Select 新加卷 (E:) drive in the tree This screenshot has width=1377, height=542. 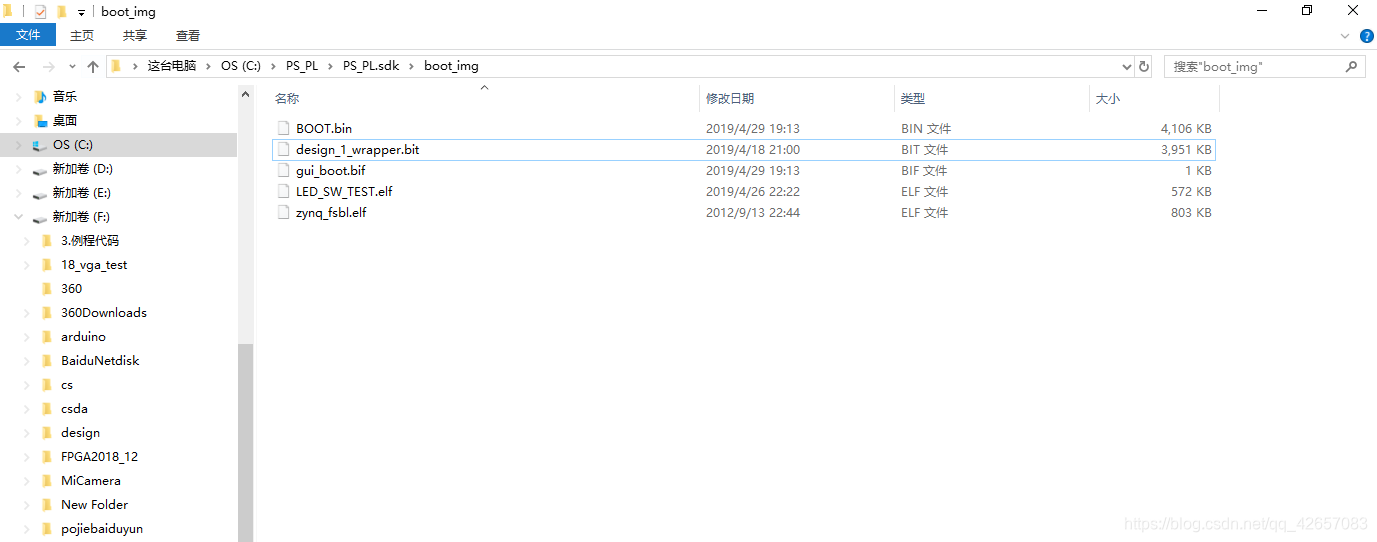pos(81,193)
